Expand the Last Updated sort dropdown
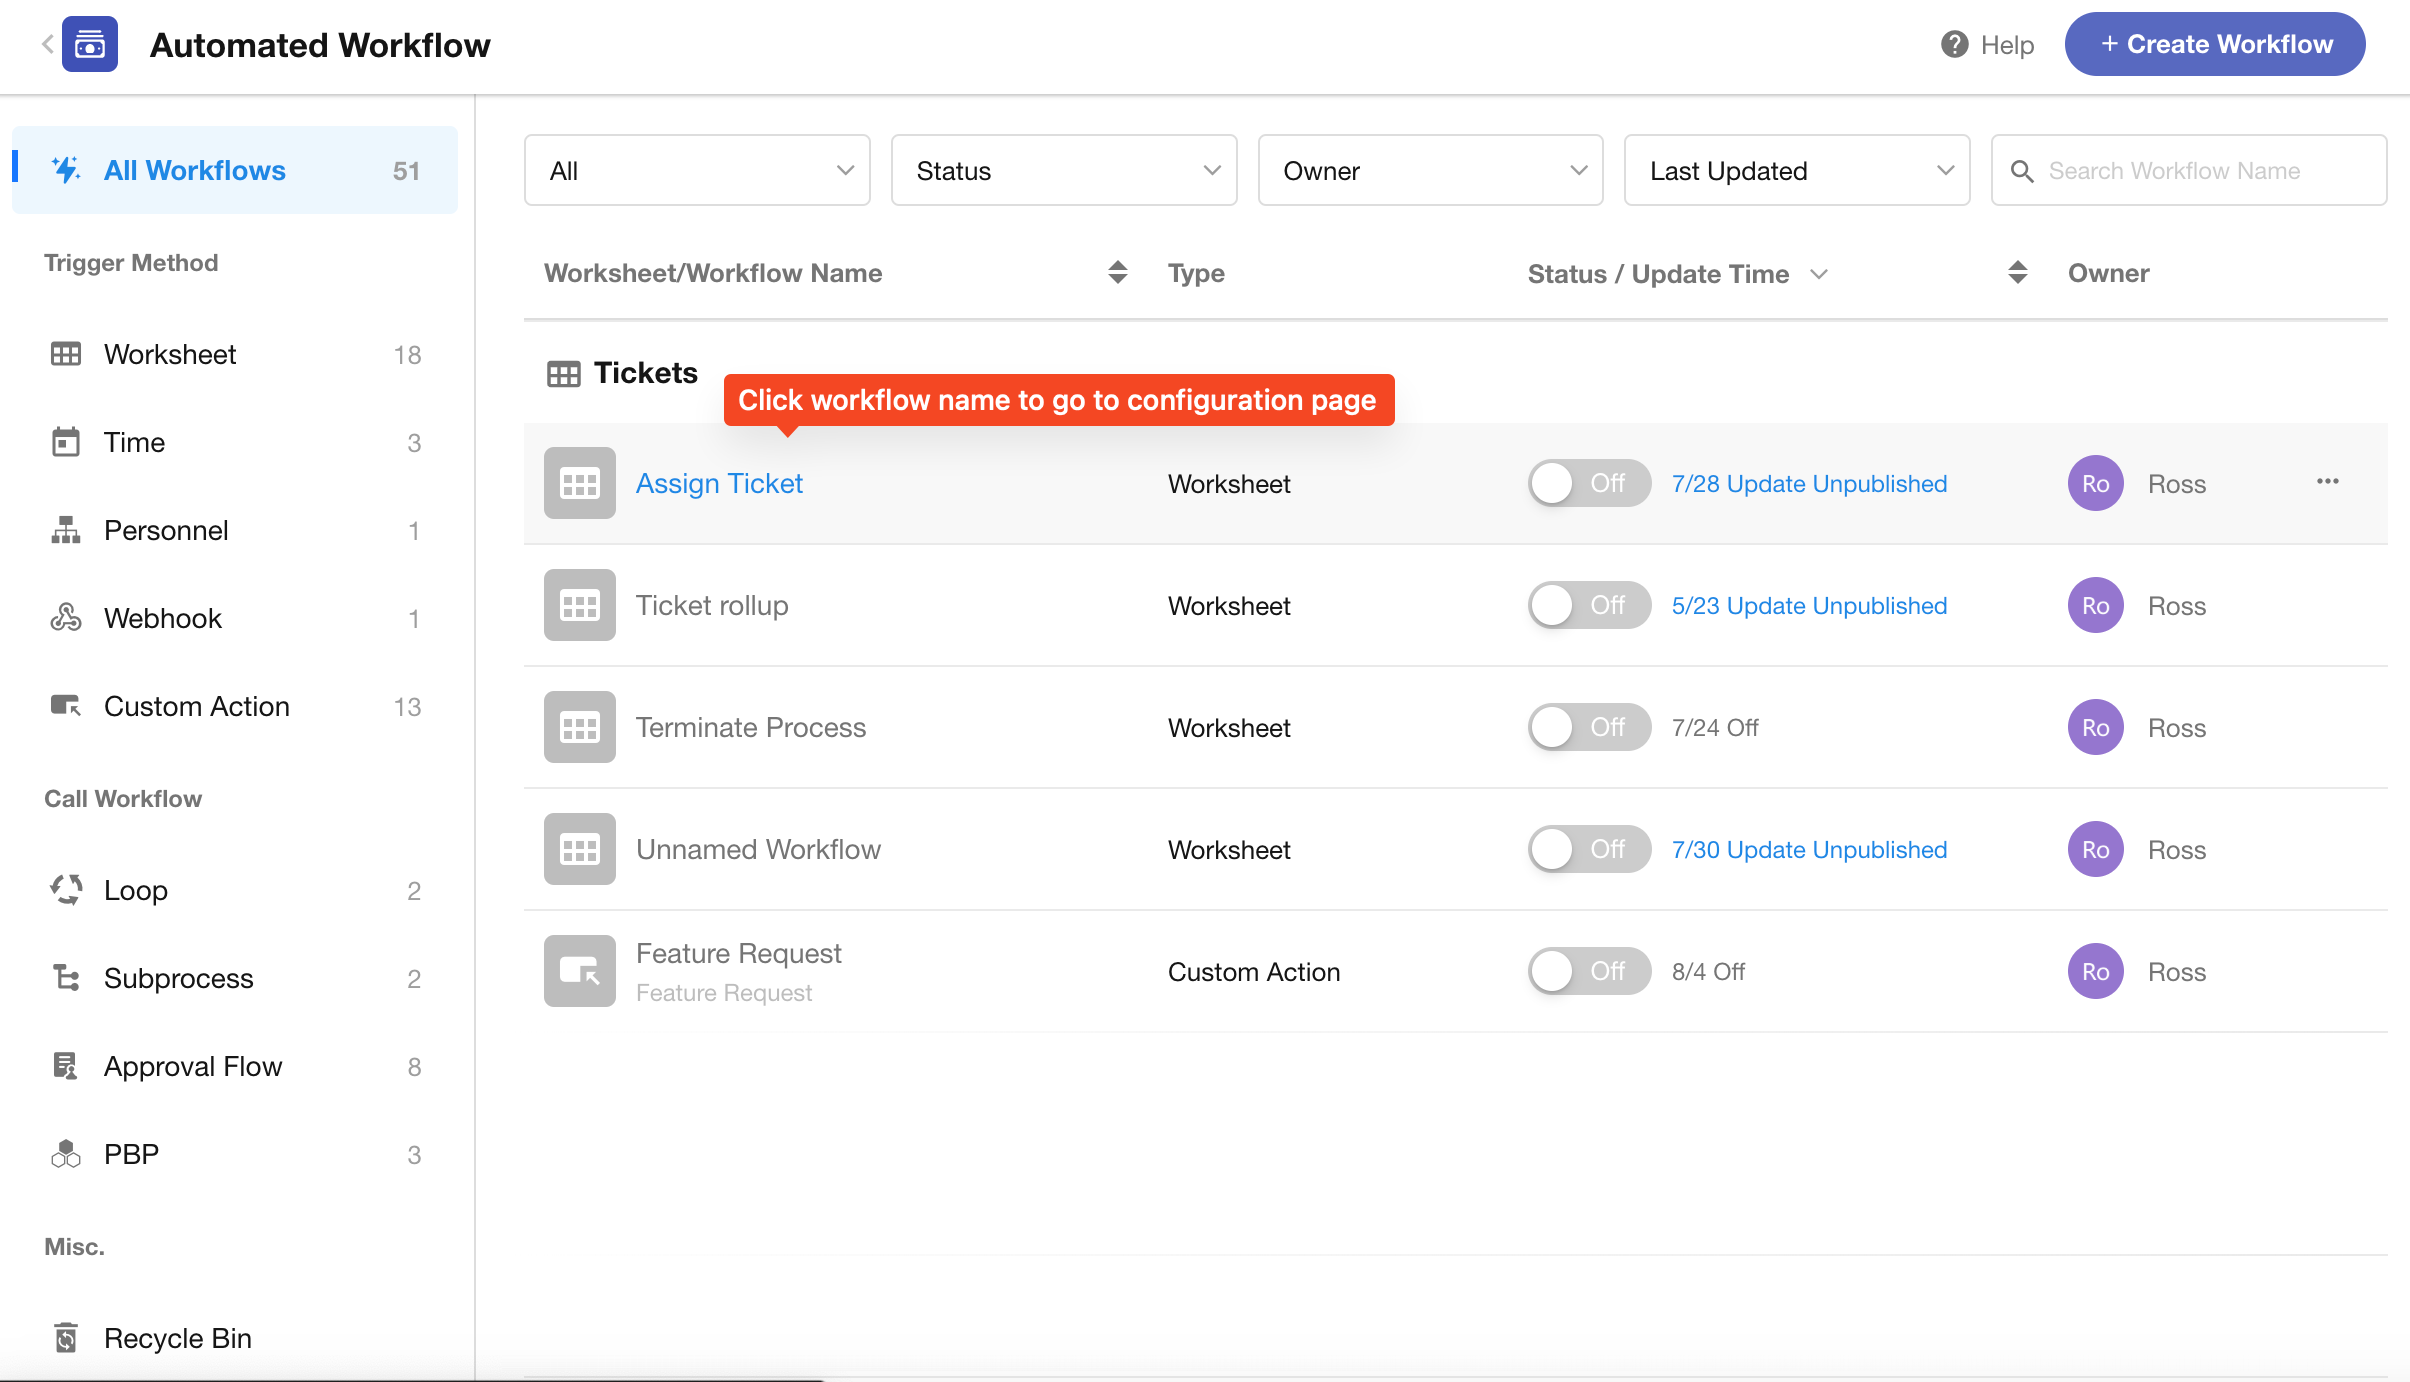The width and height of the screenshot is (2410, 1382). coord(1796,171)
